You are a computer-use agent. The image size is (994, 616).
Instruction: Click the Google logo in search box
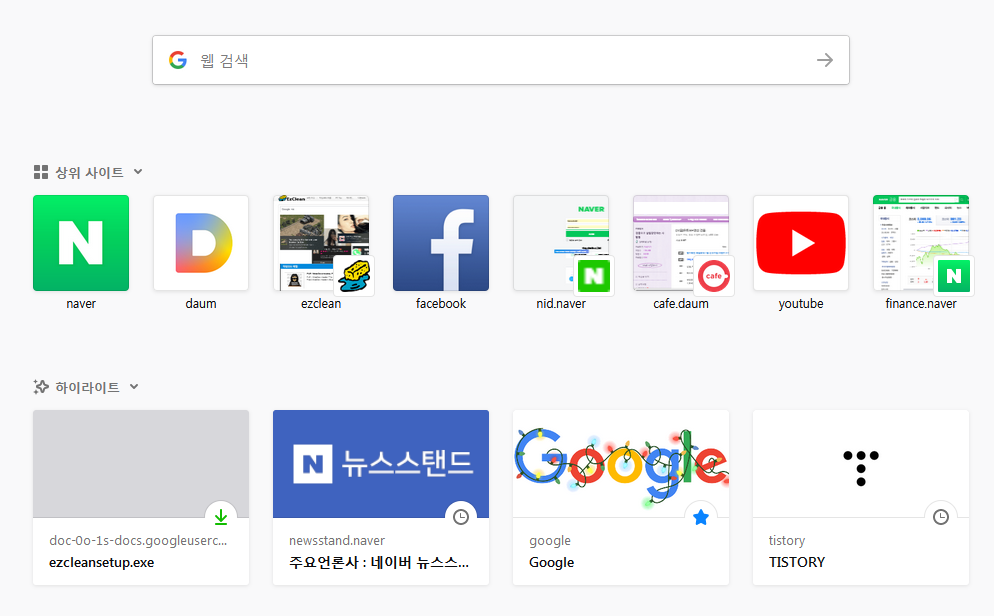(178, 60)
